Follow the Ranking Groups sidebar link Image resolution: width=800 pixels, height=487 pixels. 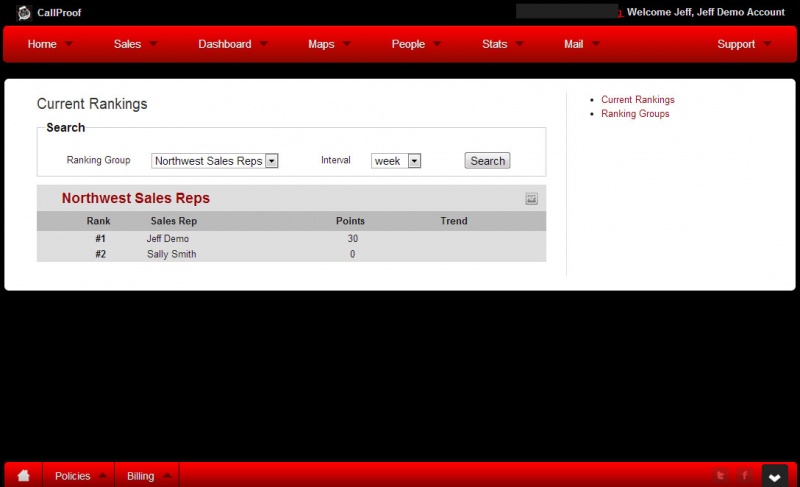635,114
